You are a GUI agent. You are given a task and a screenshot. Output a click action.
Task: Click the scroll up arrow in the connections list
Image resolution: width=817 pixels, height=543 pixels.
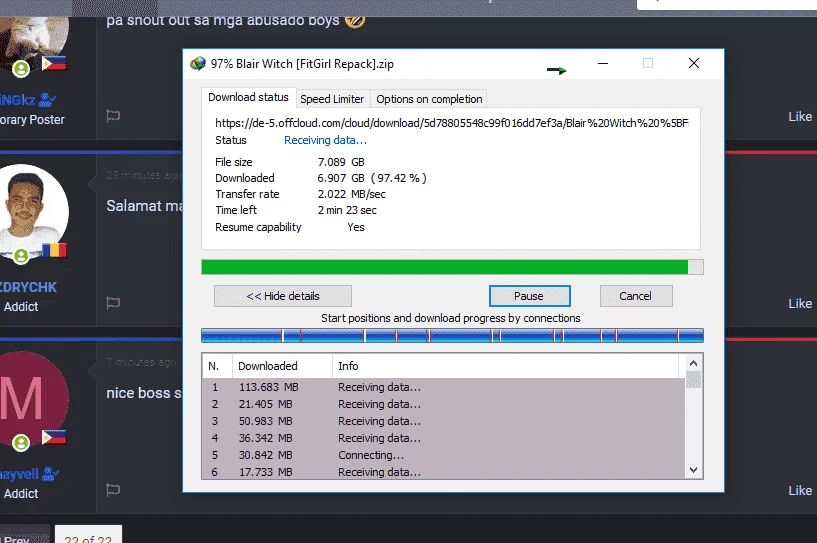[x=693, y=363]
